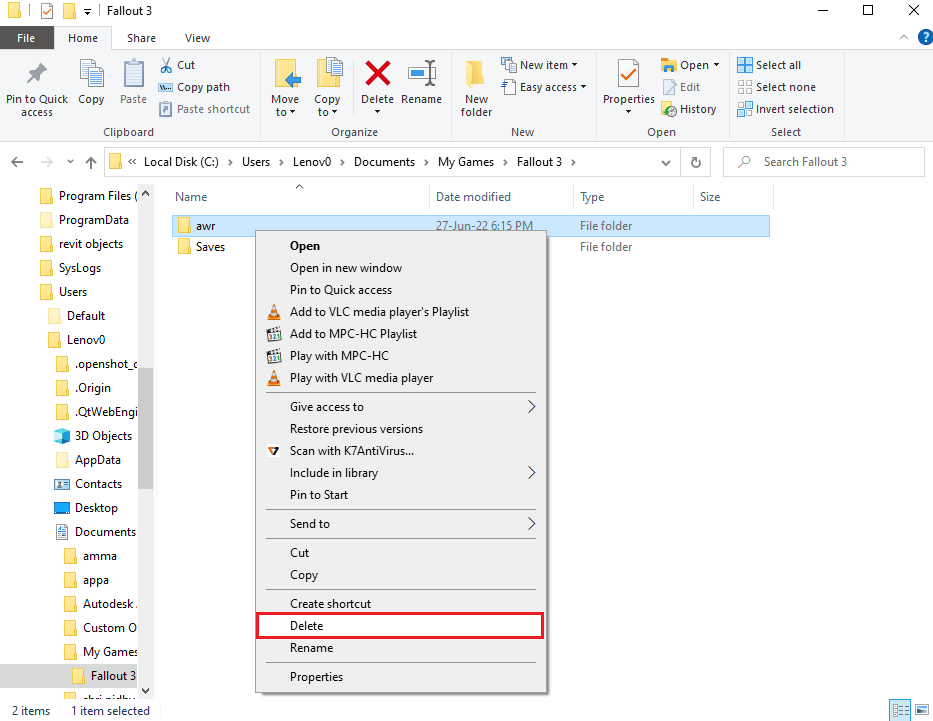The width and height of the screenshot is (933, 721).
Task: Click the Paste icon in ribbon
Action: tap(133, 74)
